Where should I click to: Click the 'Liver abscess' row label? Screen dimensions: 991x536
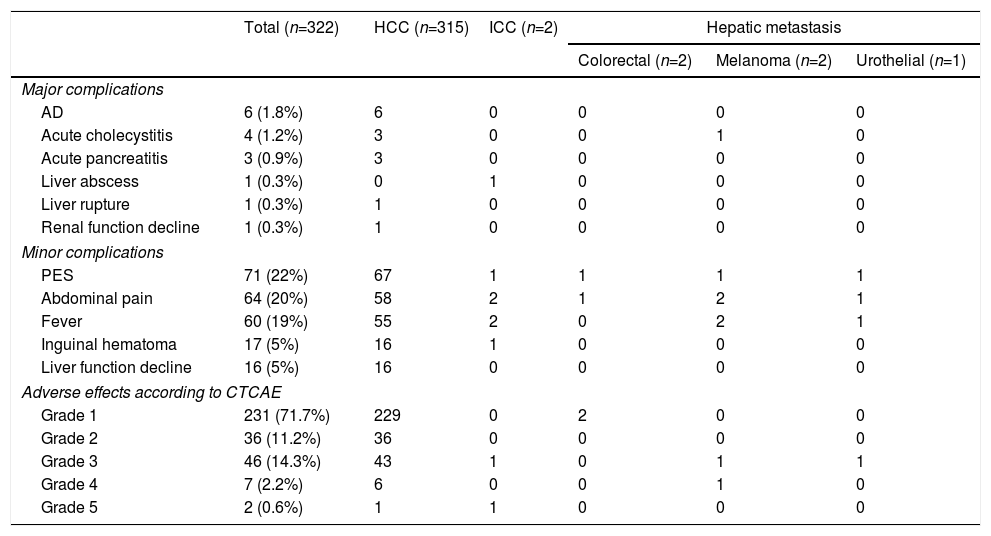pyautogui.click(x=90, y=181)
